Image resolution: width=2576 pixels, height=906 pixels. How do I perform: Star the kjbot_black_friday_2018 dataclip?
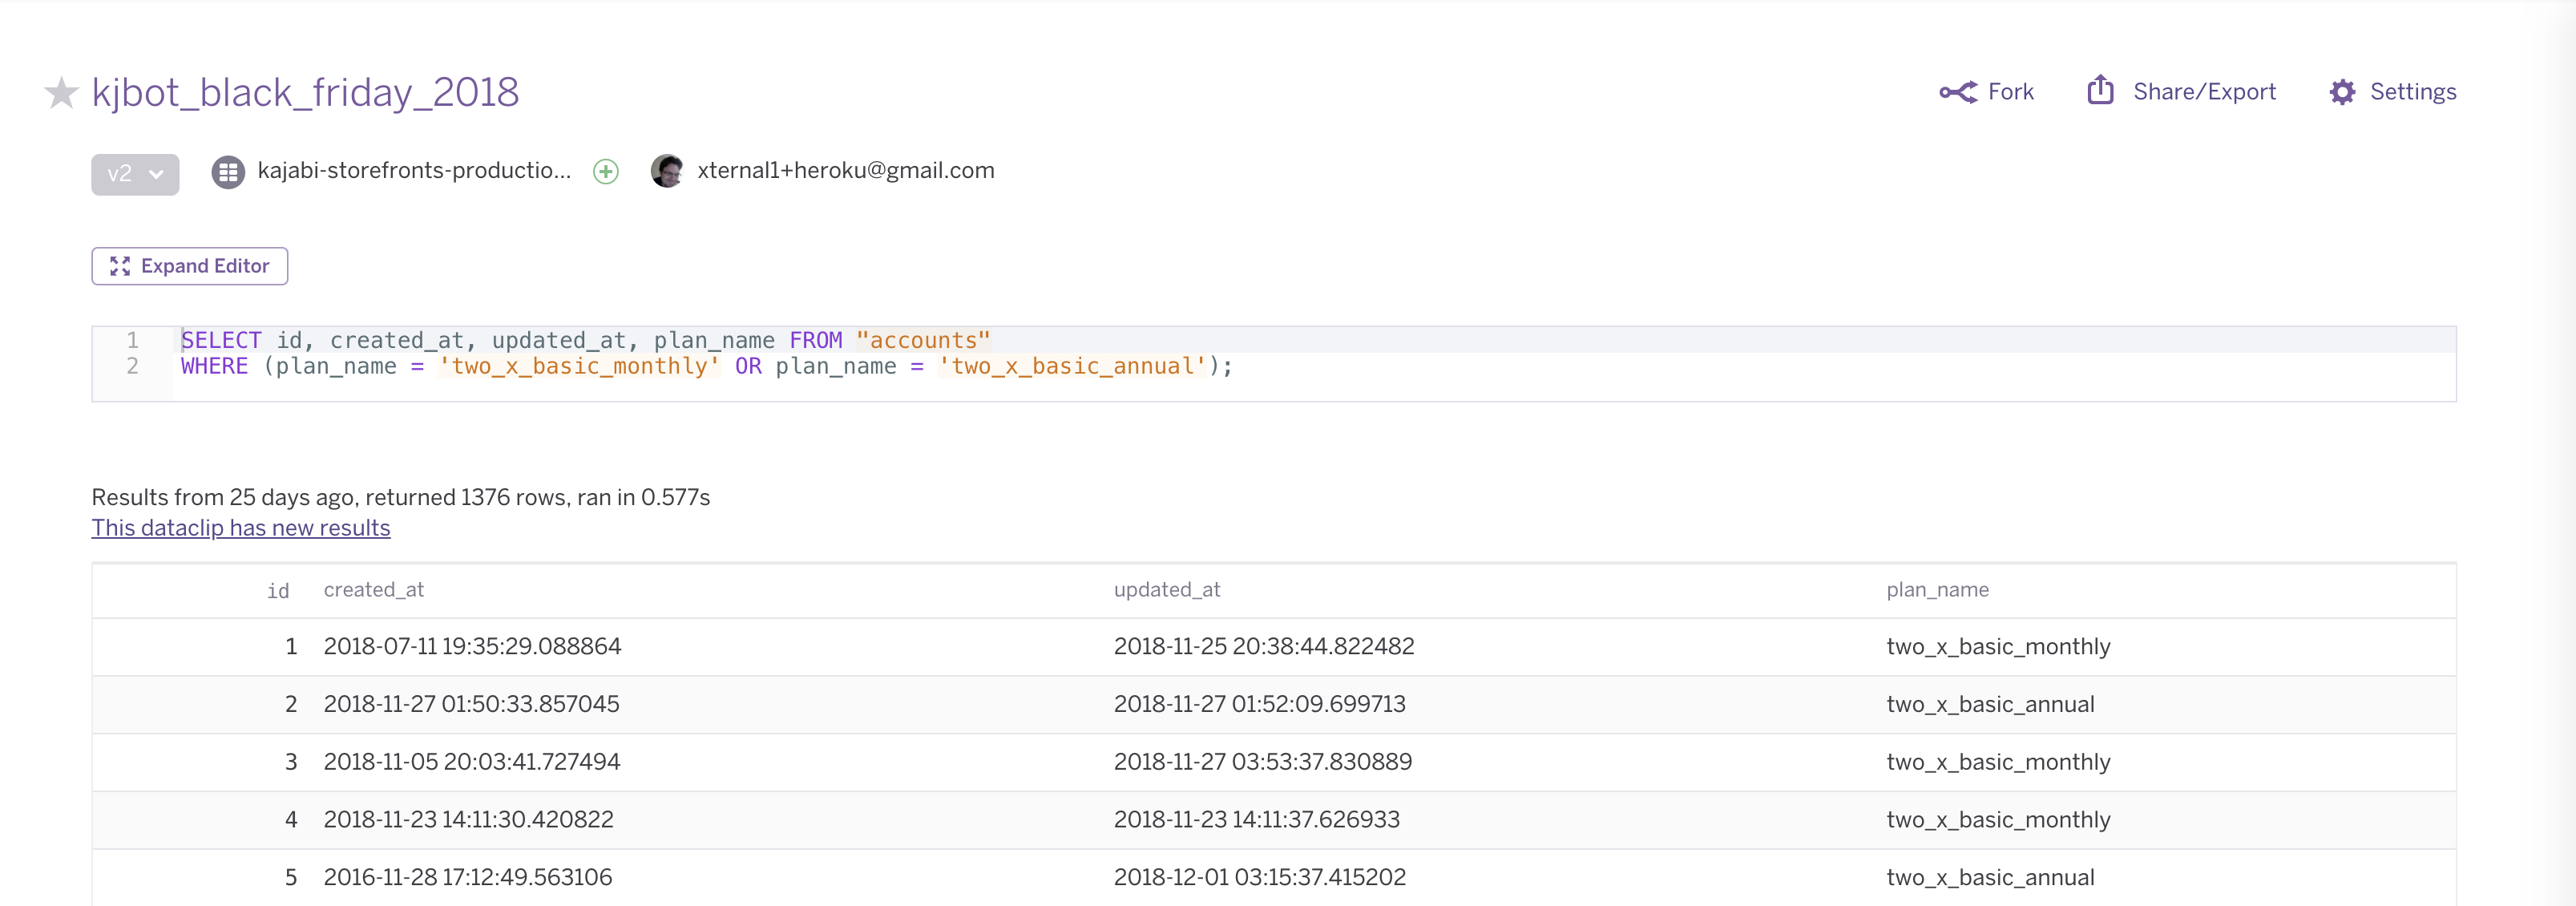coord(61,93)
